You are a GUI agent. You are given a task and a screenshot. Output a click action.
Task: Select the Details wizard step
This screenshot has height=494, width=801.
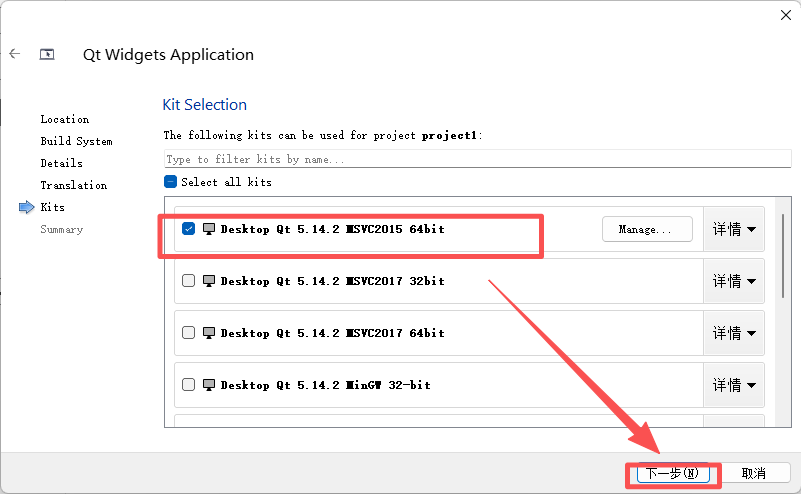(x=61, y=163)
